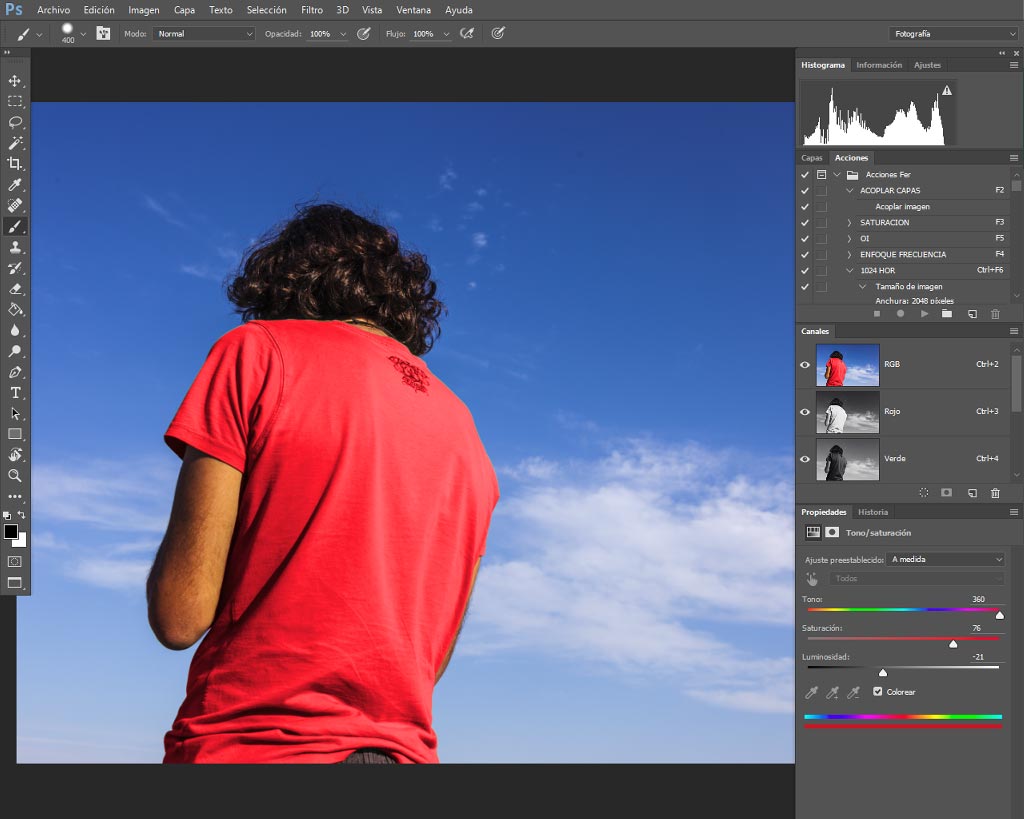
Task: Expand the ENFOQUE FRECUENCIA action
Action: pyautogui.click(x=849, y=255)
